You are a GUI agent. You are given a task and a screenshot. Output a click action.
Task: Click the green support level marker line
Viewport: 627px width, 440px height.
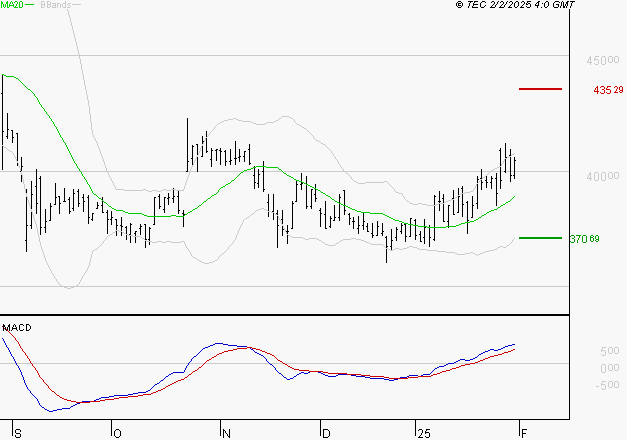(x=540, y=238)
